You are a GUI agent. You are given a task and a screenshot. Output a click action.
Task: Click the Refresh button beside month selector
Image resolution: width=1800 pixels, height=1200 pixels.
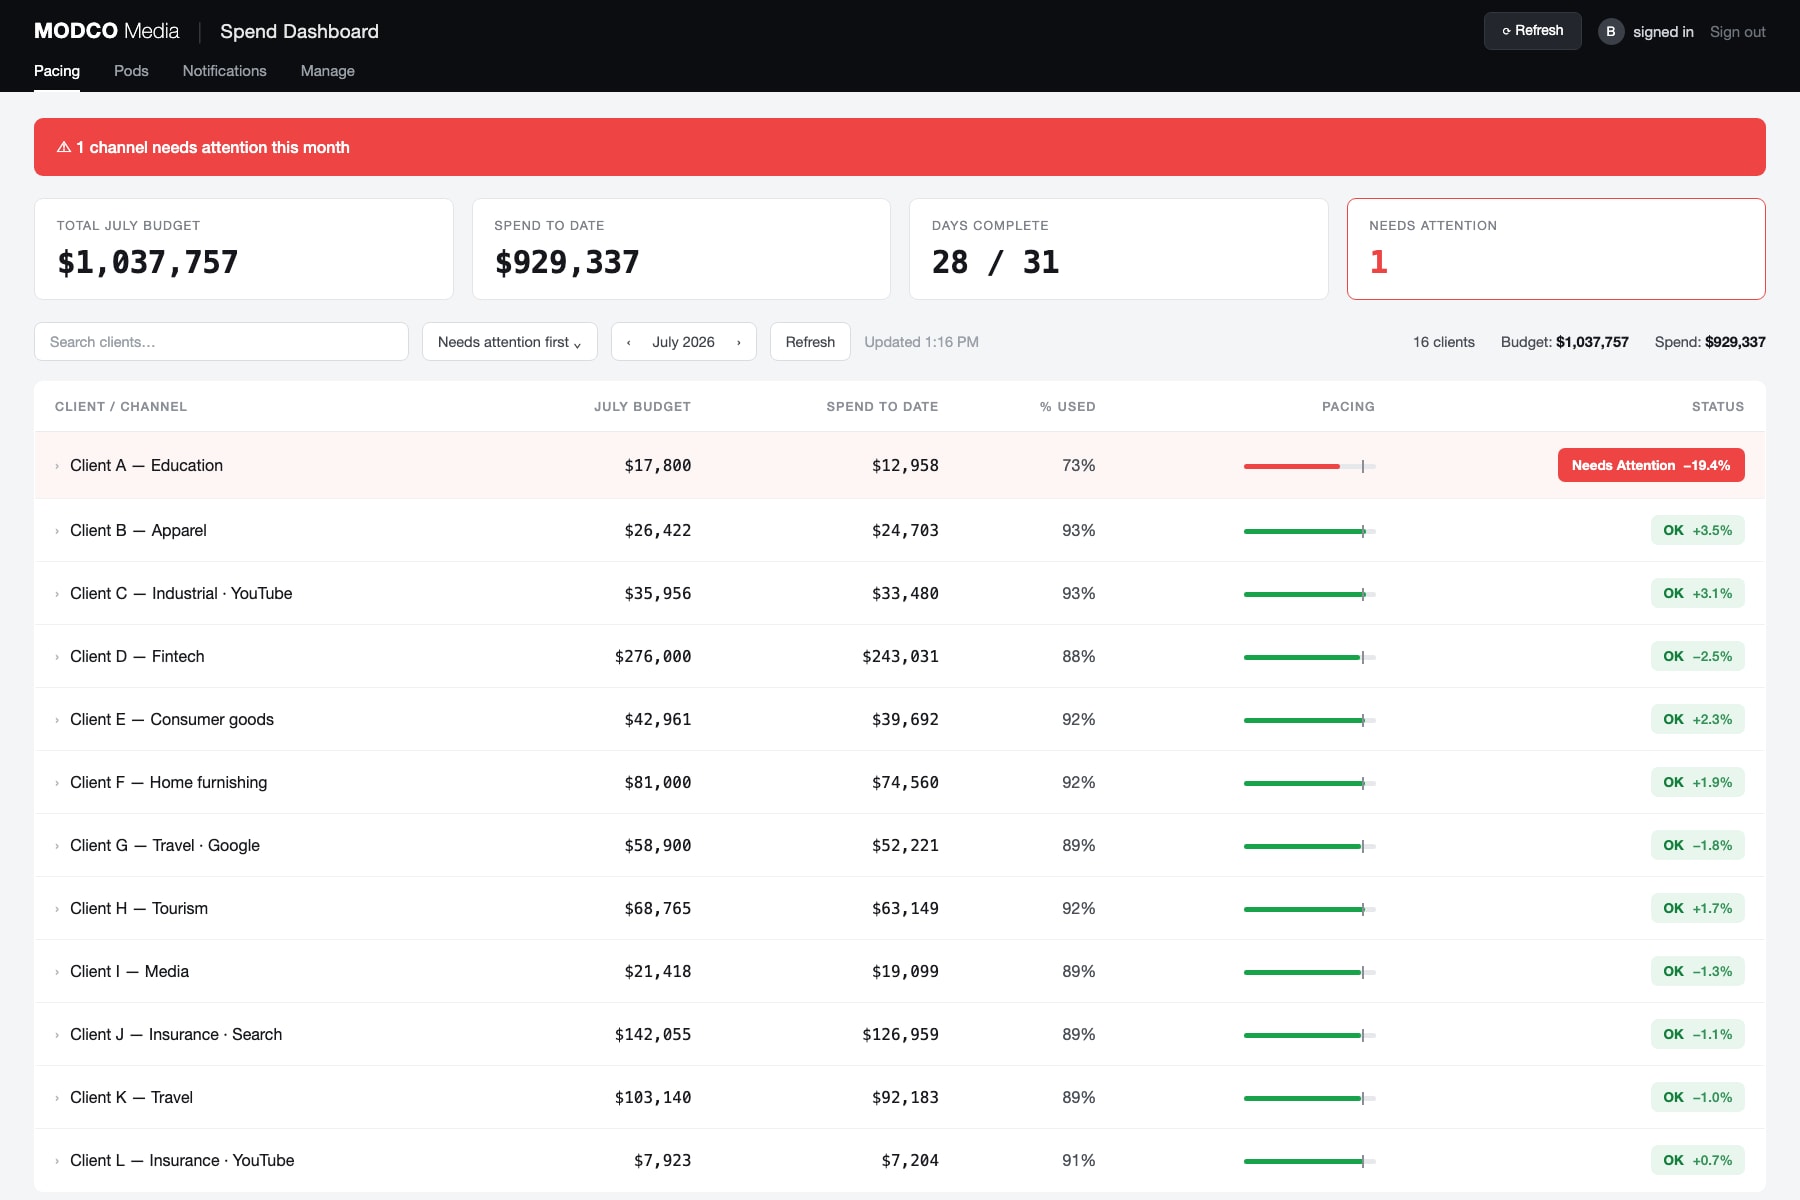tap(810, 342)
